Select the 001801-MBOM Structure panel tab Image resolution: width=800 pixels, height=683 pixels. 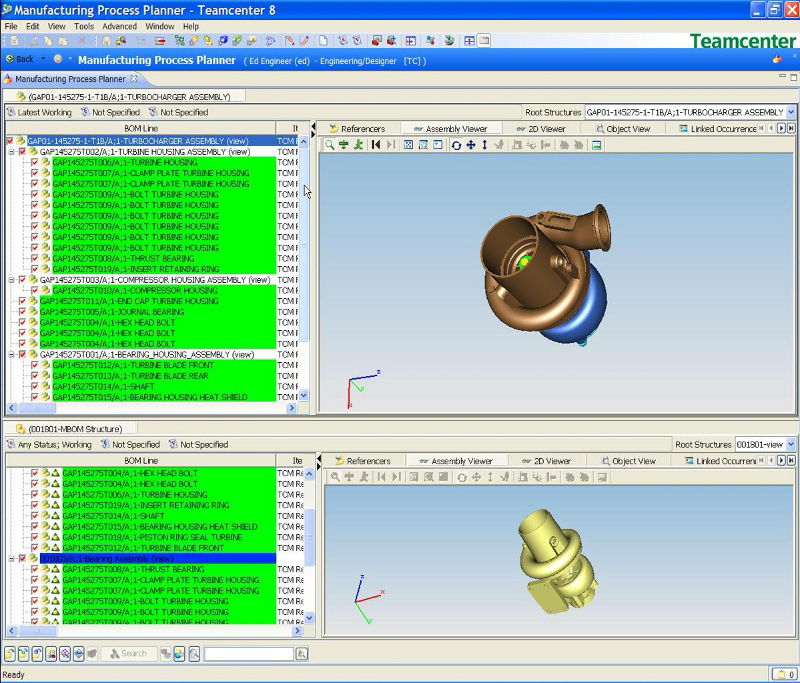69,429
